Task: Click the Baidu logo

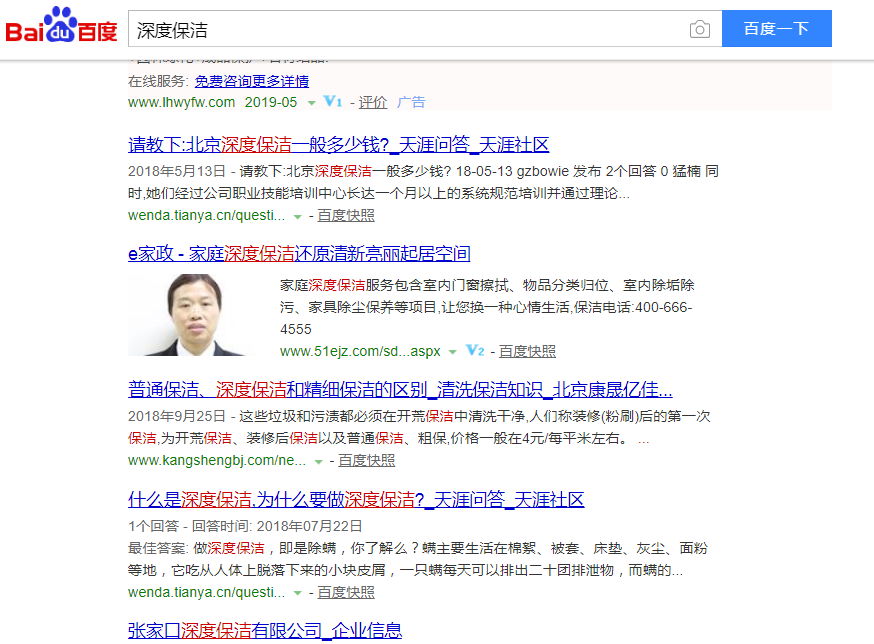Action: tap(62, 28)
